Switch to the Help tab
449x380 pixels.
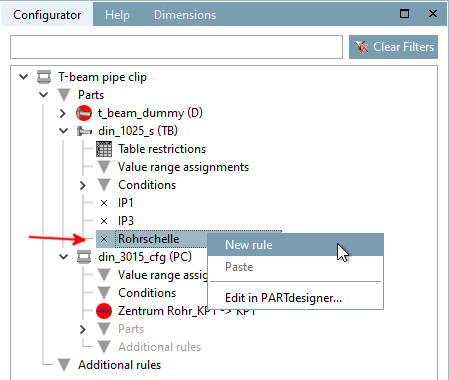pyautogui.click(x=117, y=15)
